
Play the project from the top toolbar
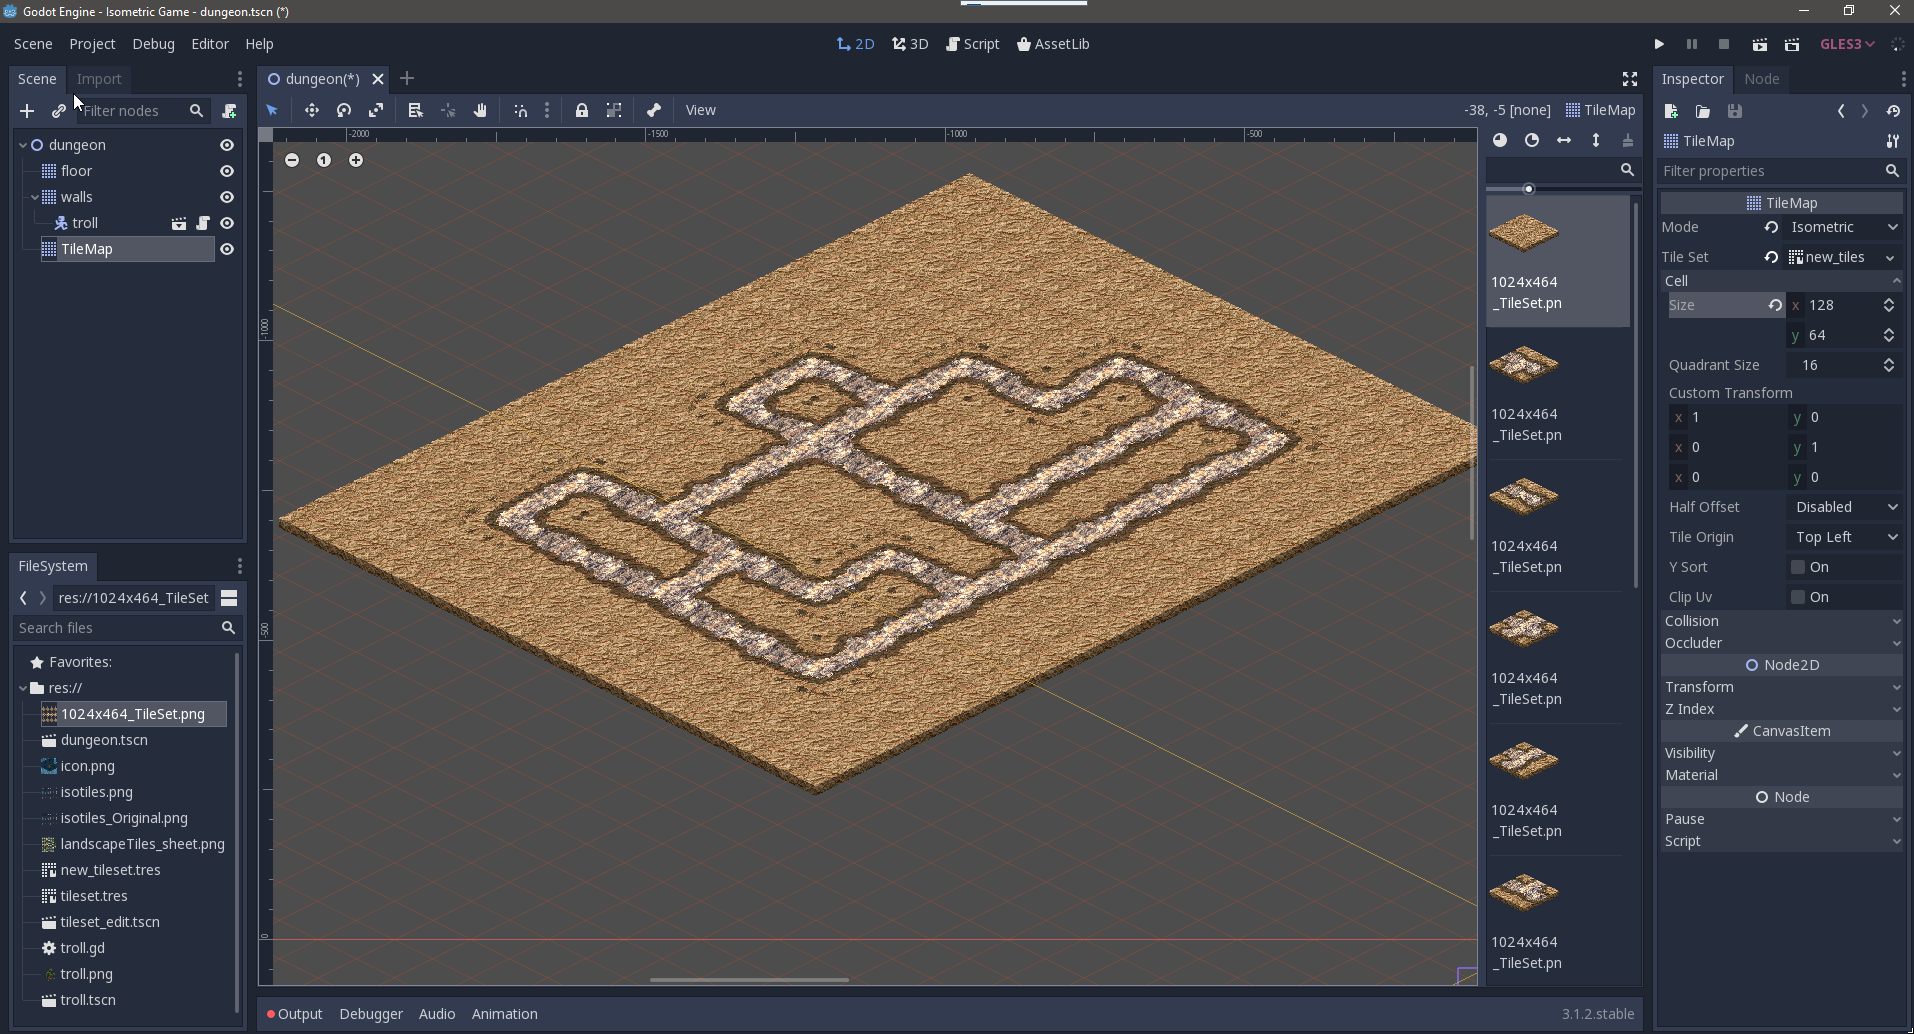(x=1658, y=44)
